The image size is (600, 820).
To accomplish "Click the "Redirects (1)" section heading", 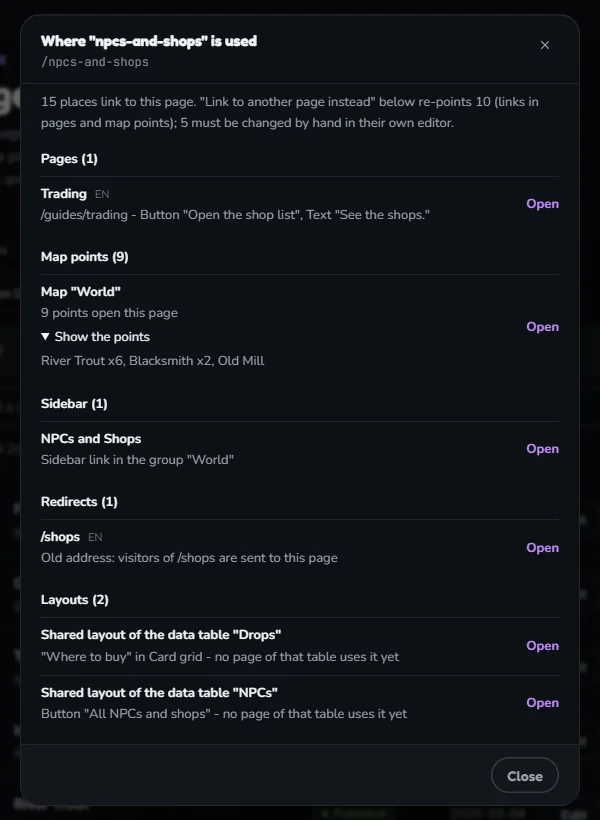I will [x=79, y=502].
